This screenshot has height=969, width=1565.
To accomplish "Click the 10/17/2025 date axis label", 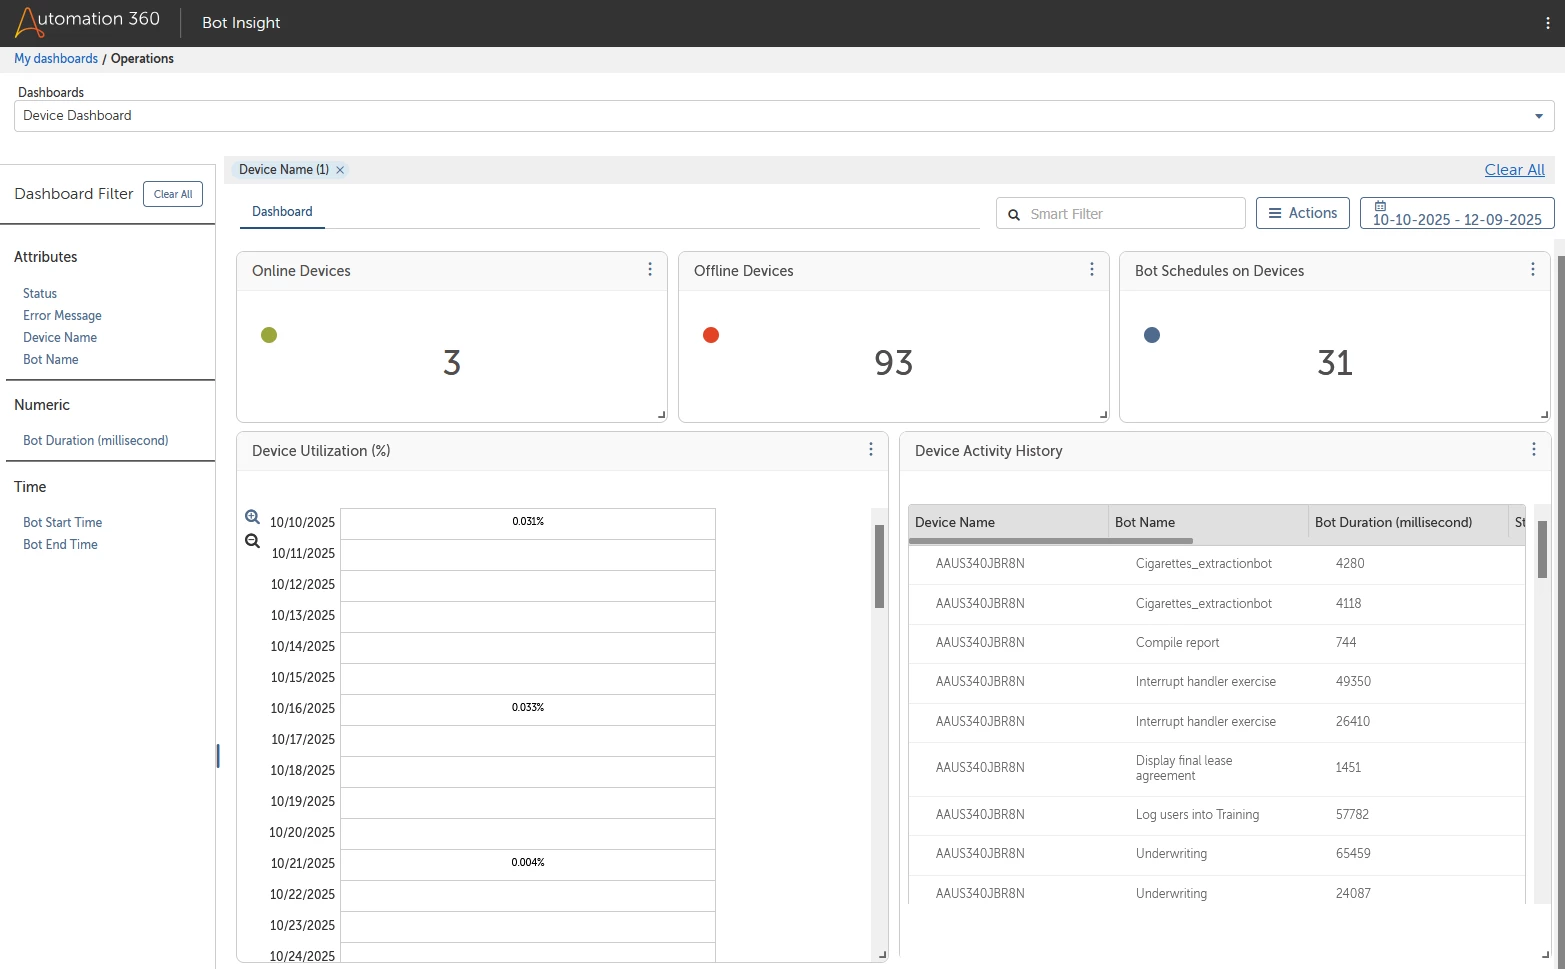I will (303, 740).
